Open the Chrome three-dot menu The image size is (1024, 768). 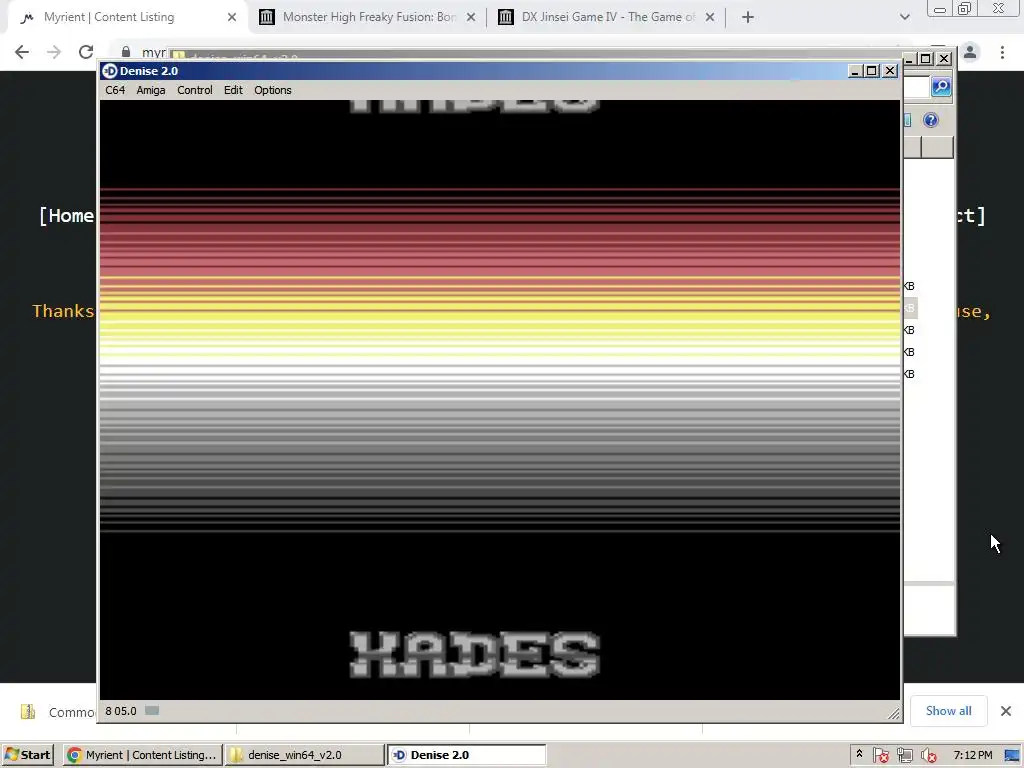[x=1002, y=52]
